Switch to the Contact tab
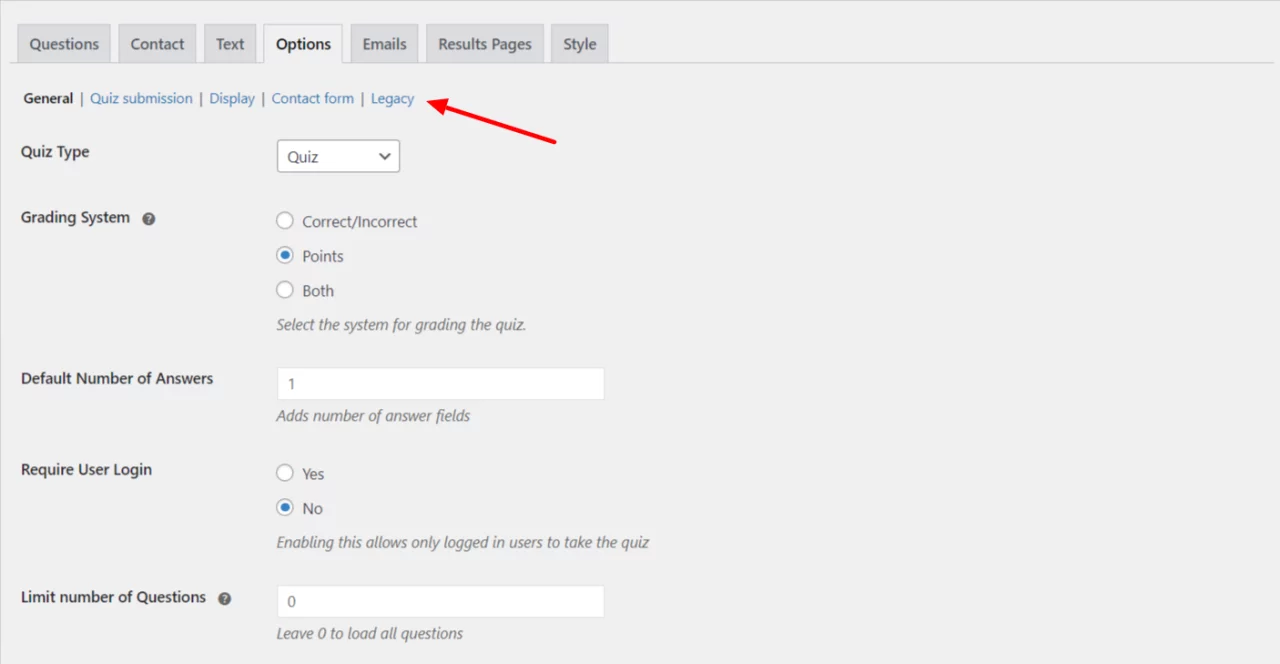 pos(157,44)
